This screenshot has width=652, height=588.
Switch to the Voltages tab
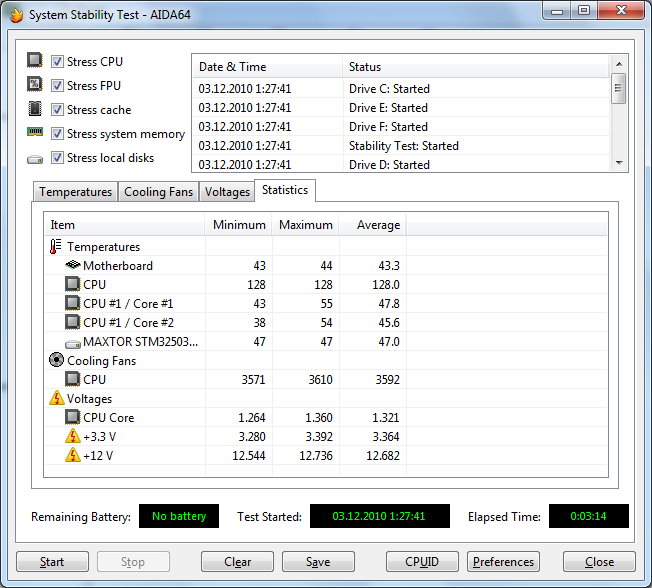(227, 192)
